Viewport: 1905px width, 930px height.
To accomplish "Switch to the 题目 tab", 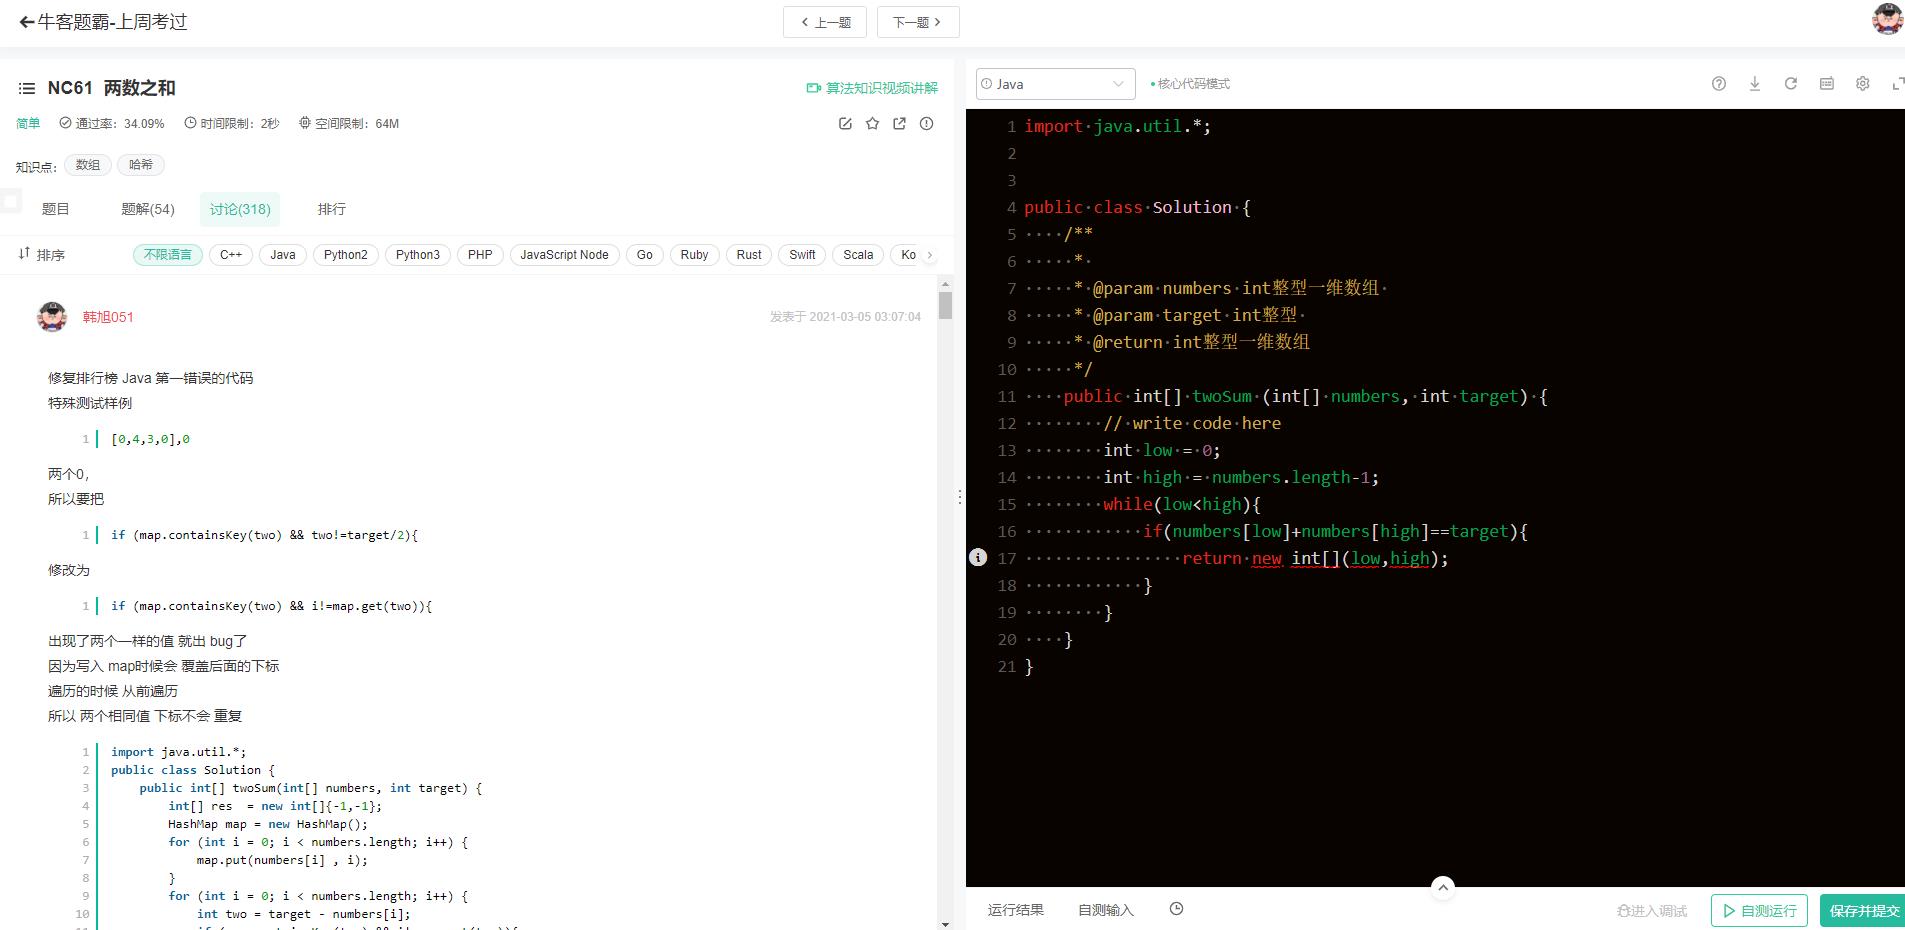I will (x=56, y=209).
